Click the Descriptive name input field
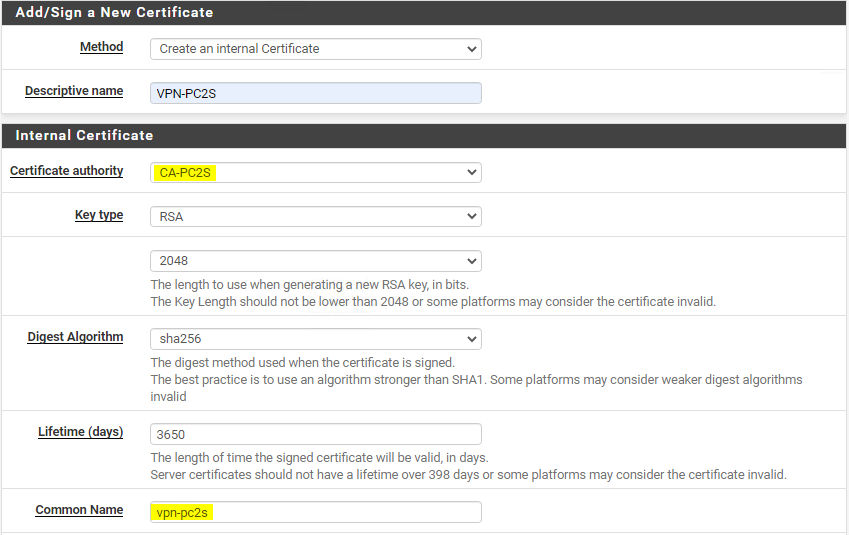 tap(316, 93)
